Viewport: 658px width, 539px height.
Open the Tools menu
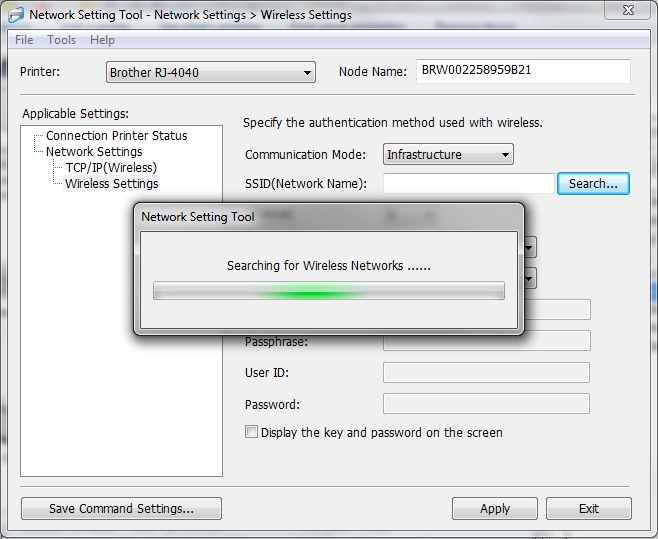point(62,40)
